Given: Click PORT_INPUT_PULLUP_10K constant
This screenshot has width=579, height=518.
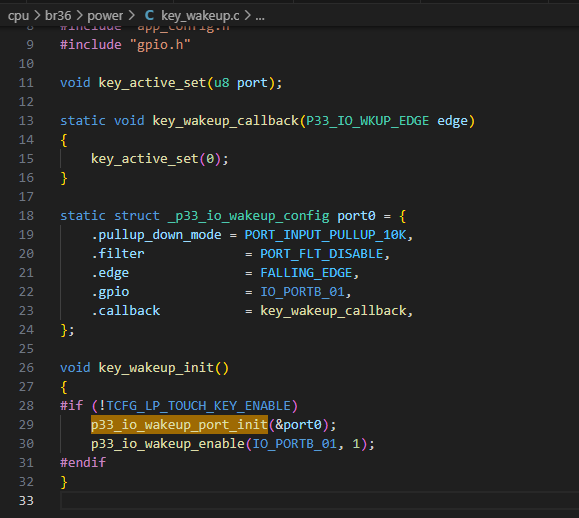Looking at the screenshot, I should (x=325, y=235).
